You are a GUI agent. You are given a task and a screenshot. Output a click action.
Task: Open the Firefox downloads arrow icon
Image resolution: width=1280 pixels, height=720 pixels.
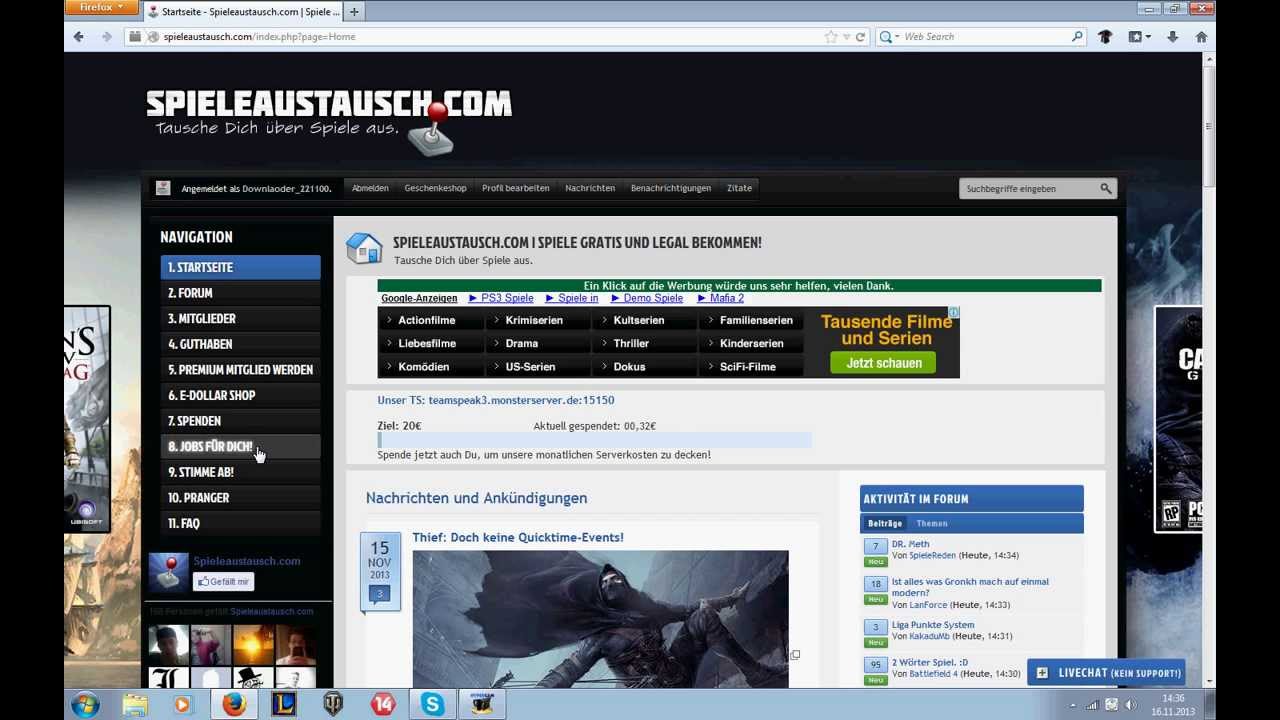point(1172,37)
